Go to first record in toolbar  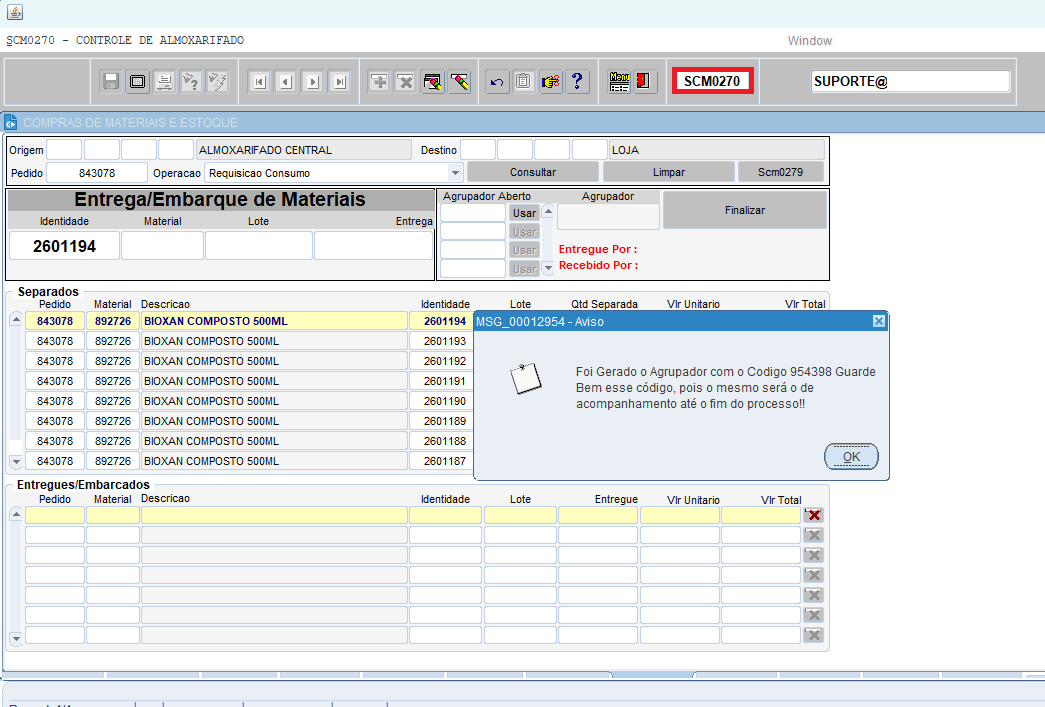coord(259,82)
